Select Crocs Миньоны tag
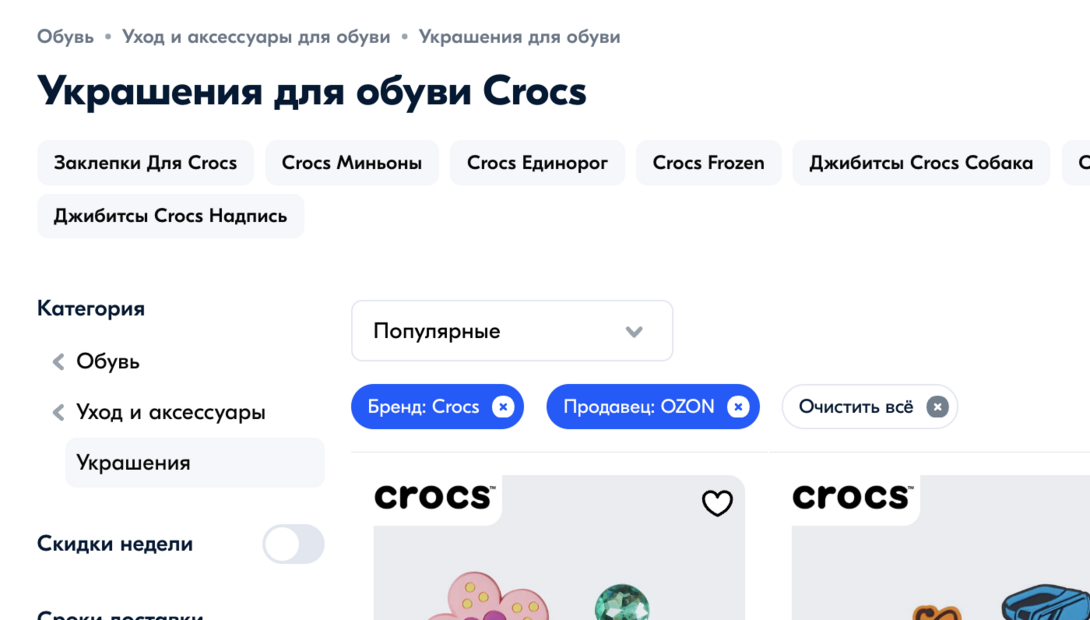This screenshot has width=1090, height=620. 352,163
